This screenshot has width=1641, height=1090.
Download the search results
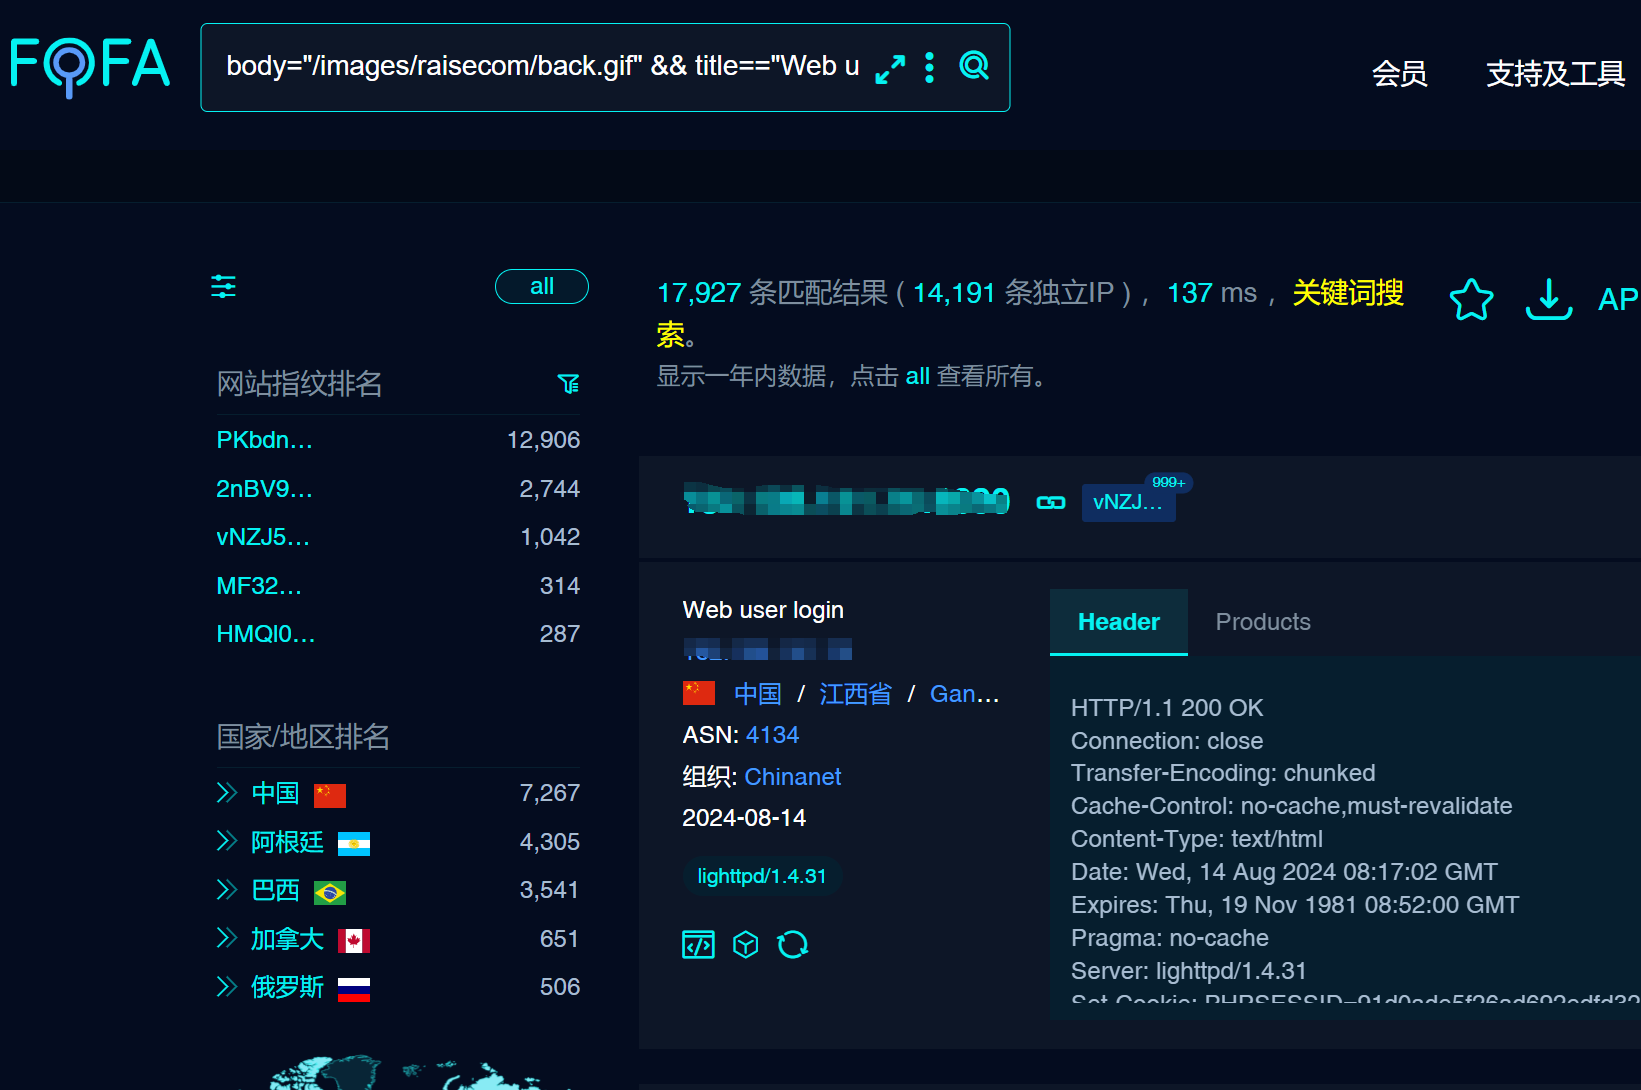1549,299
